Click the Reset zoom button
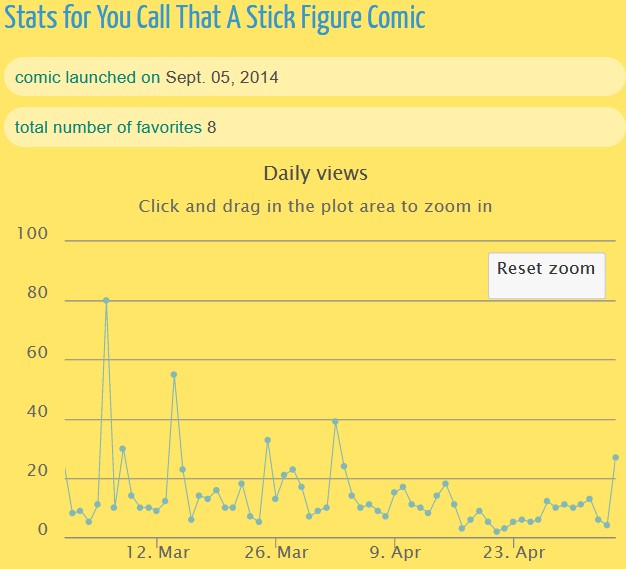626x569 pixels. [546, 268]
